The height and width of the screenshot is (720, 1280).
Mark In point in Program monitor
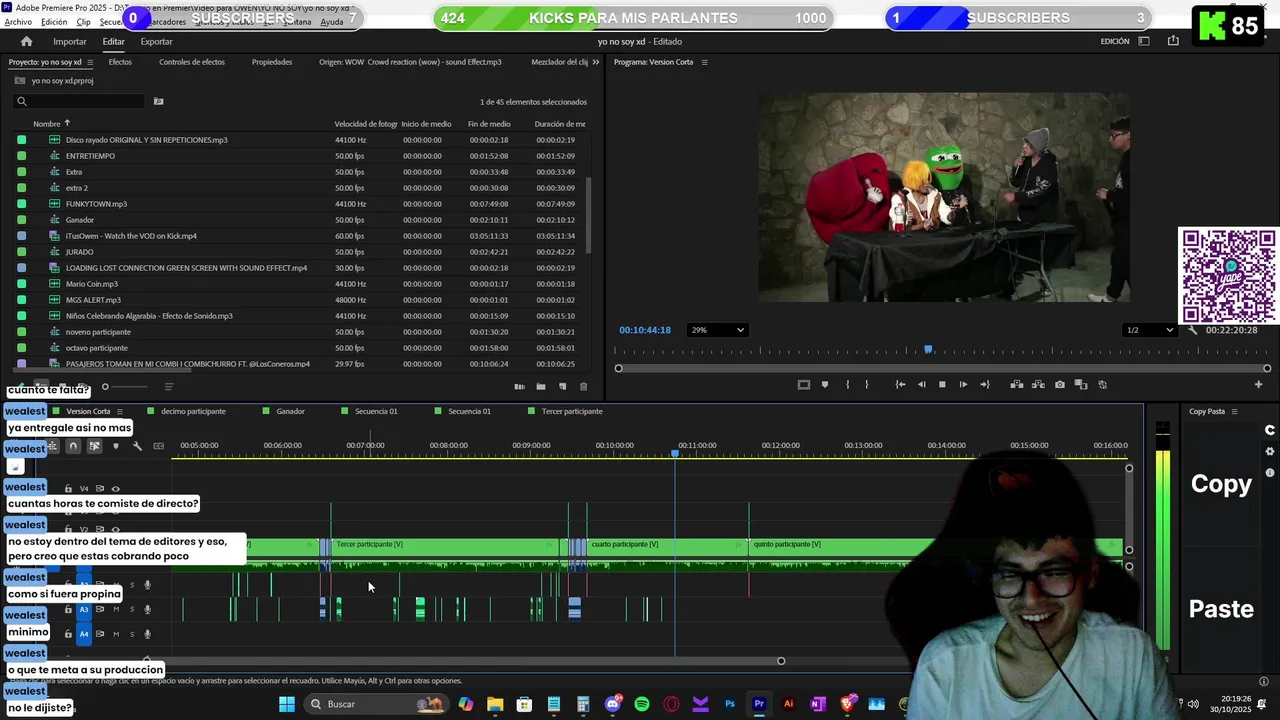click(x=847, y=385)
